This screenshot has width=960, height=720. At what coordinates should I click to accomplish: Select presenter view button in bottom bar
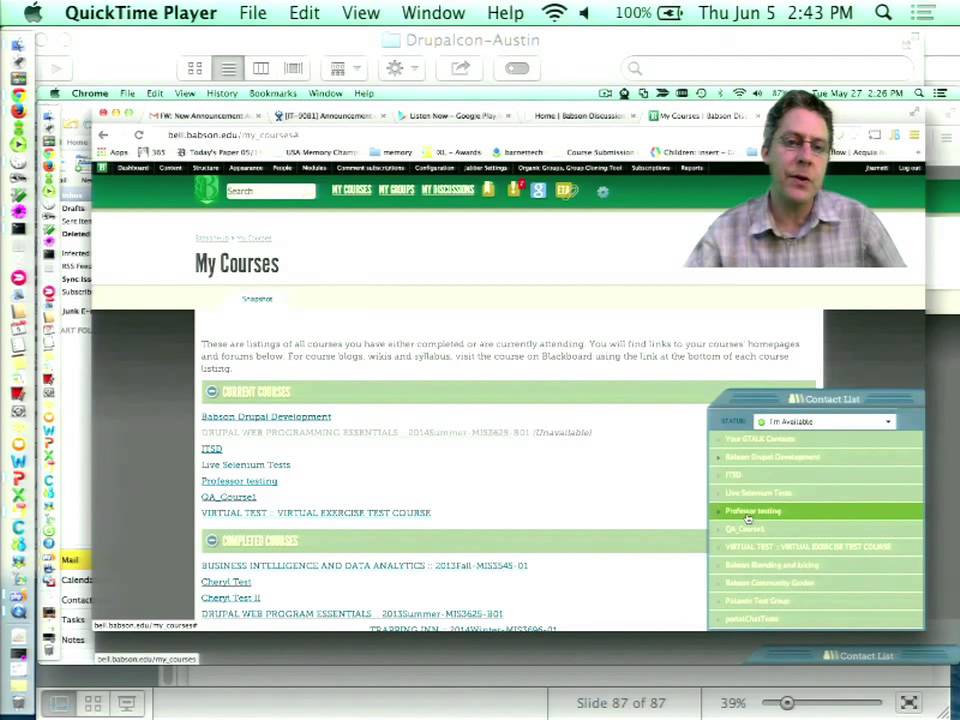127,703
